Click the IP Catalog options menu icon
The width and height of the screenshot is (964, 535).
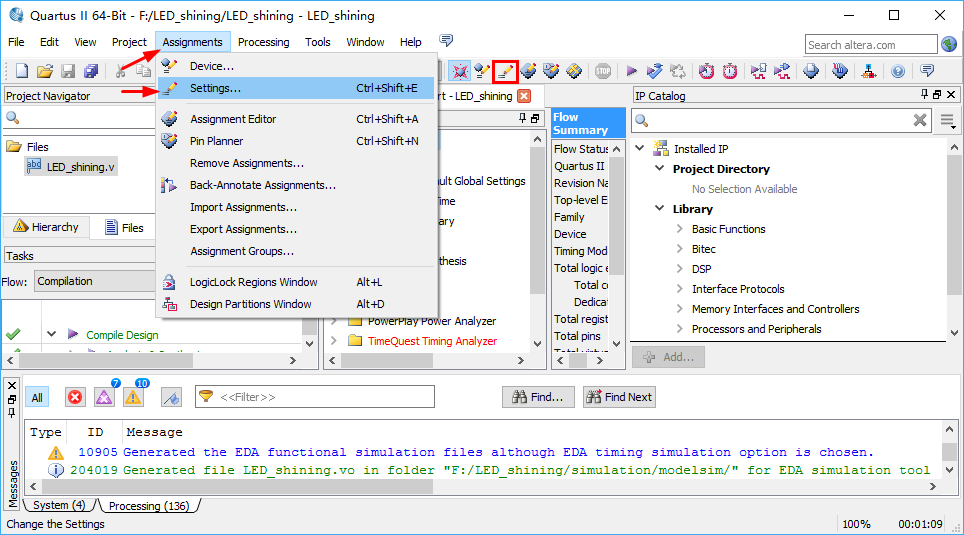point(947,121)
